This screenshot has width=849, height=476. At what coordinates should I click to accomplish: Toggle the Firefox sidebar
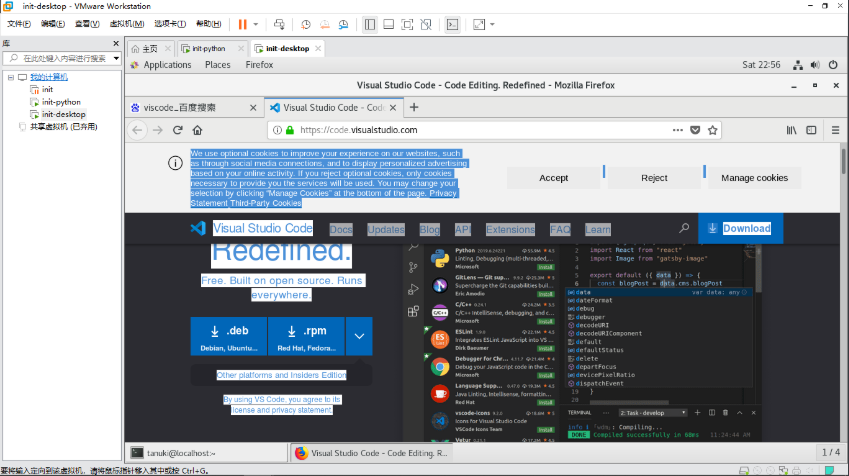811,130
